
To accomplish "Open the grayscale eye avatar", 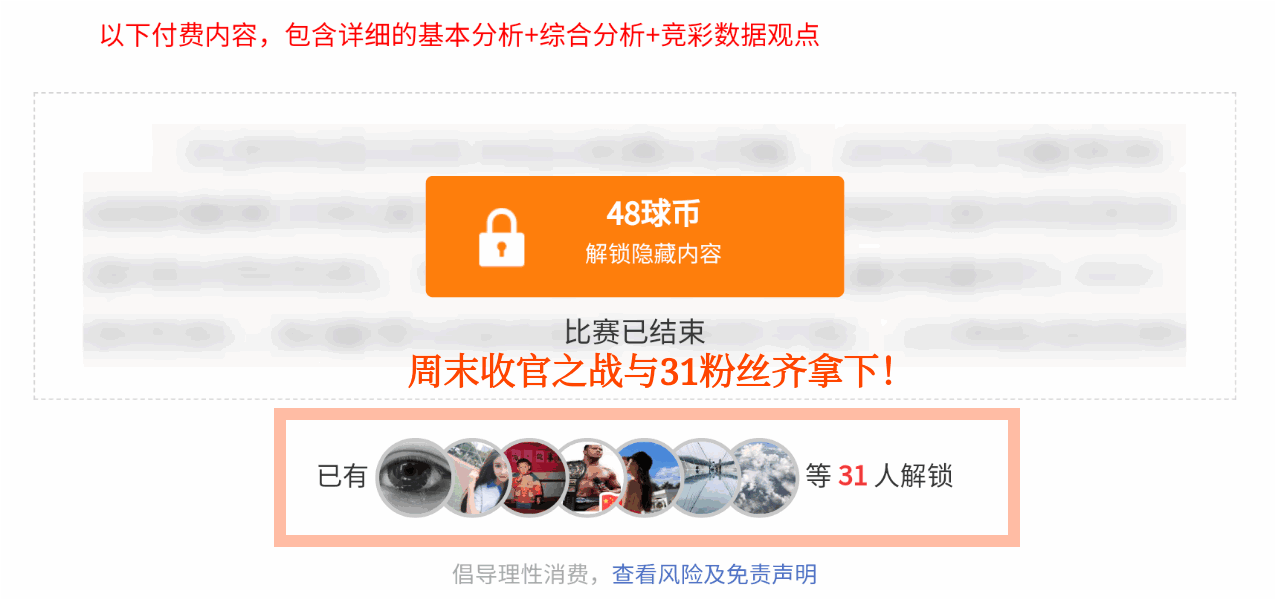I will click(414, 477).
